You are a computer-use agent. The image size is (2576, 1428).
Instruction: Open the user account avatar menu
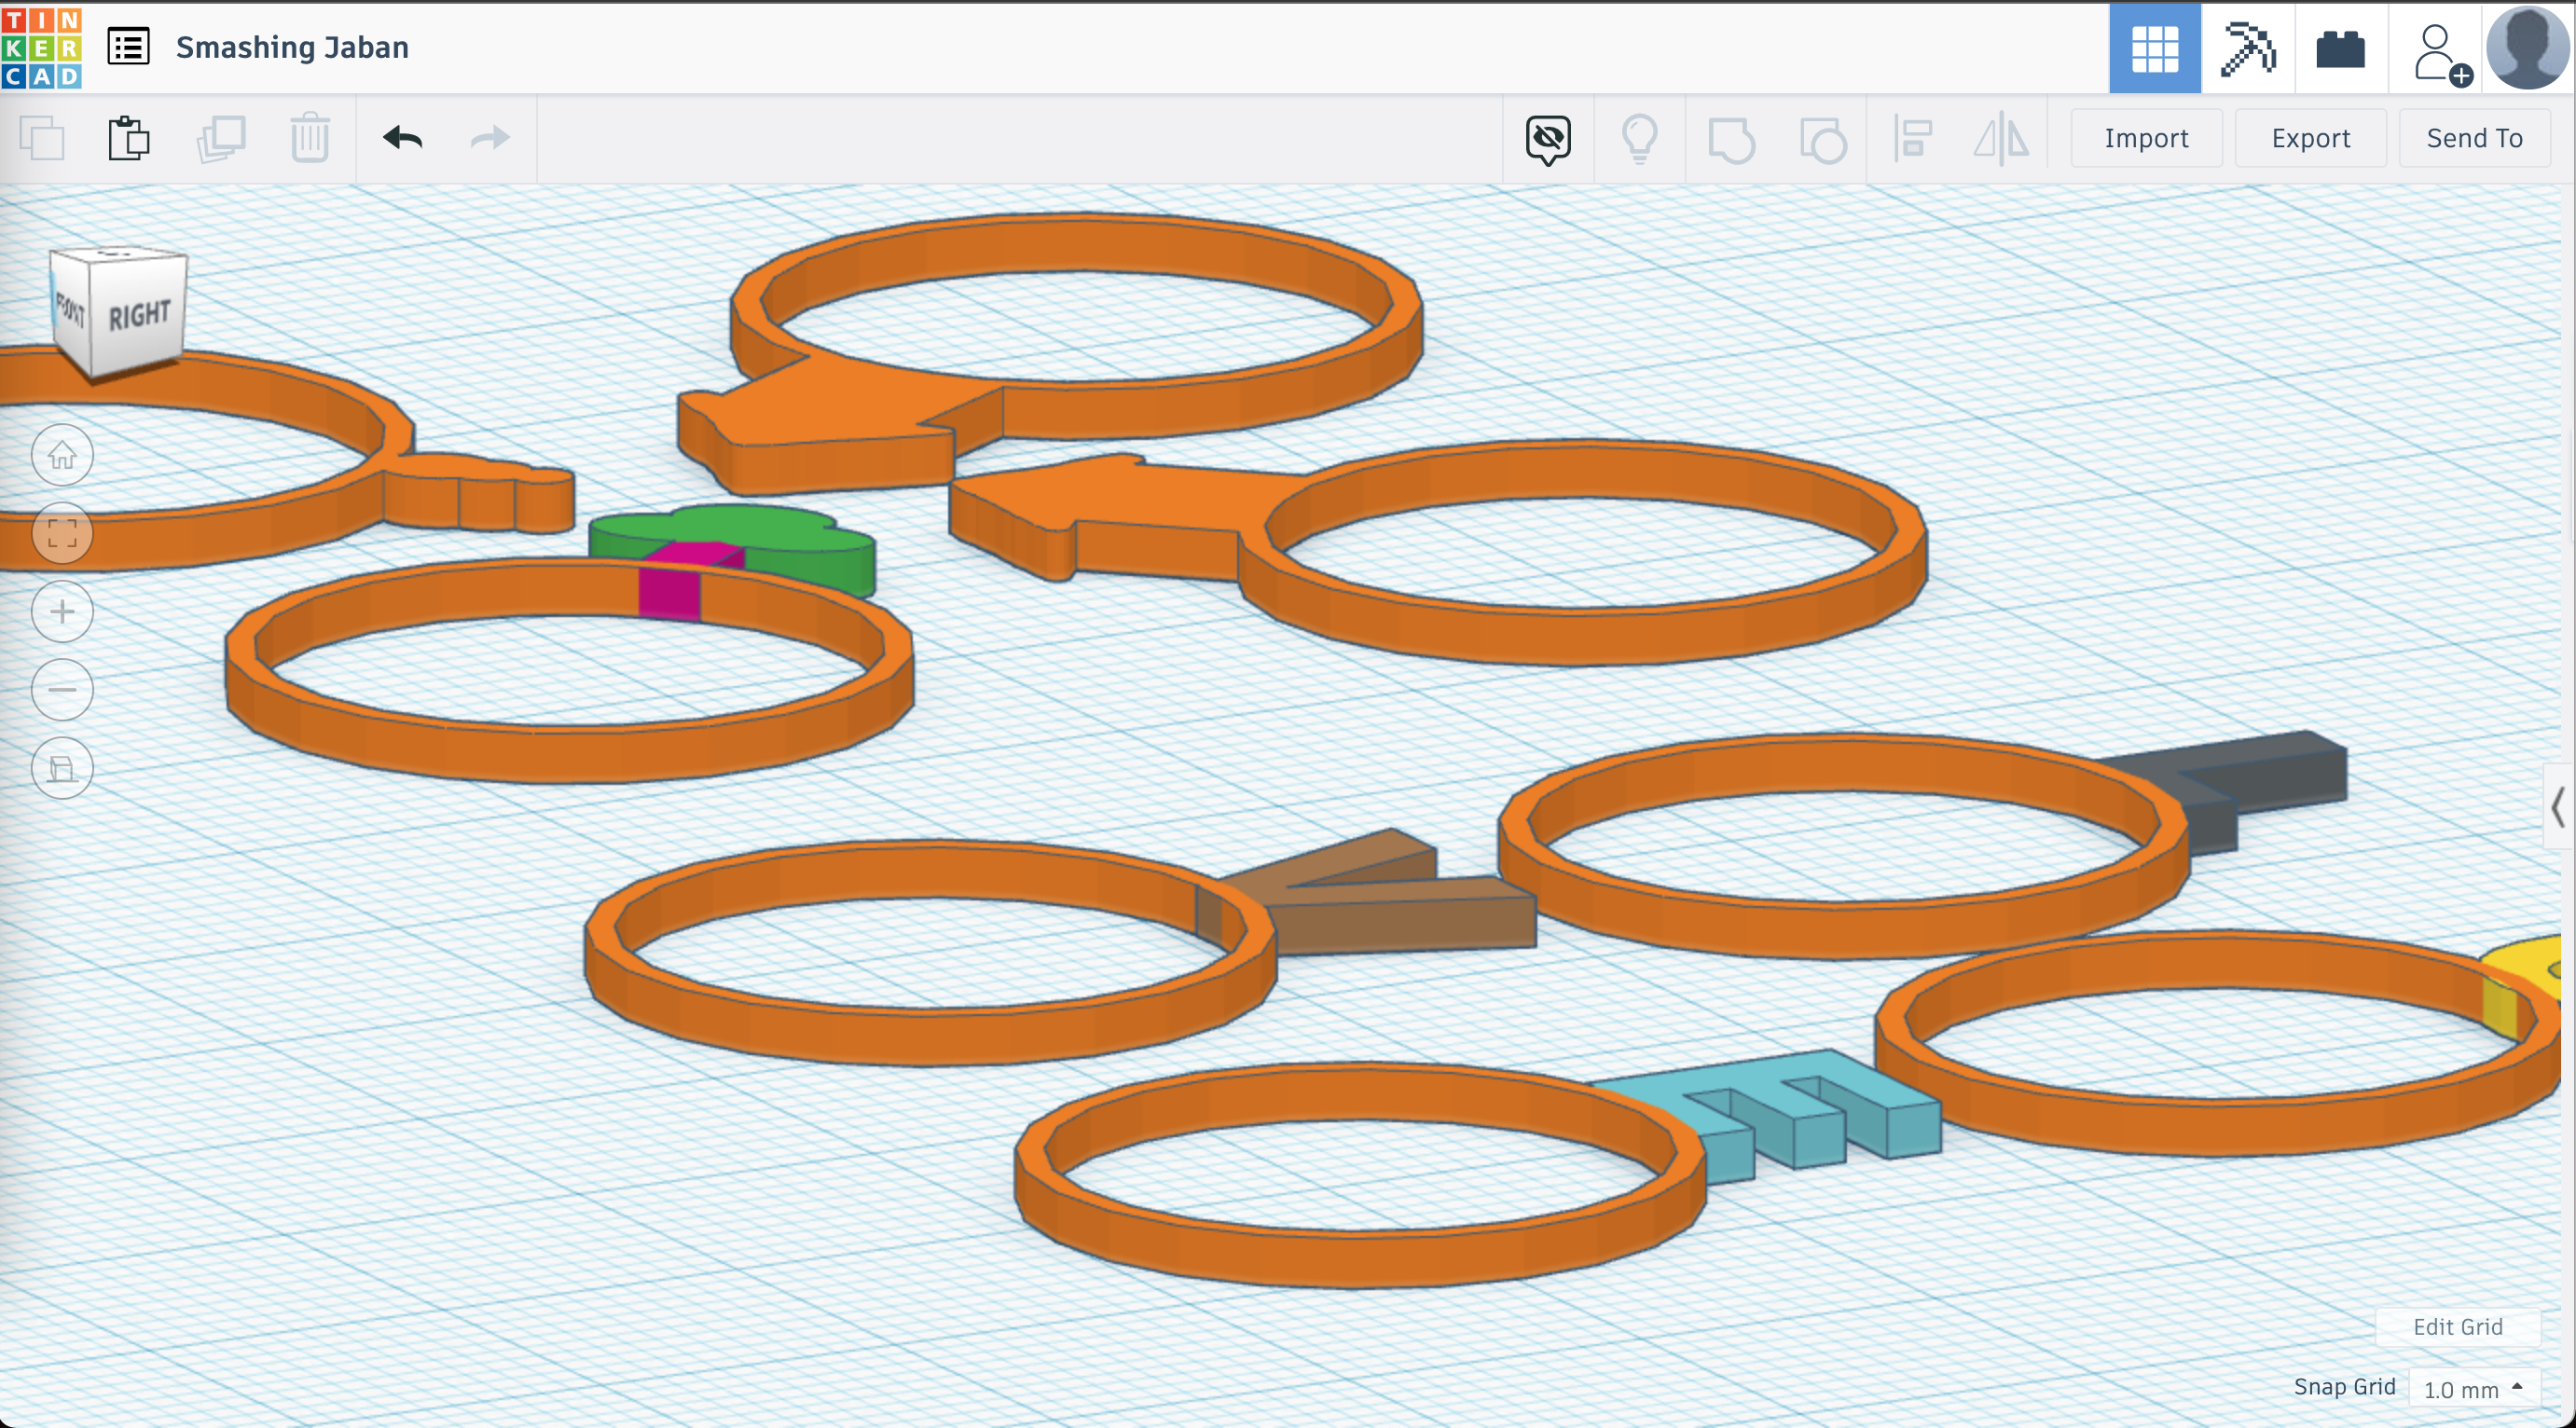tap(2527, 47)
